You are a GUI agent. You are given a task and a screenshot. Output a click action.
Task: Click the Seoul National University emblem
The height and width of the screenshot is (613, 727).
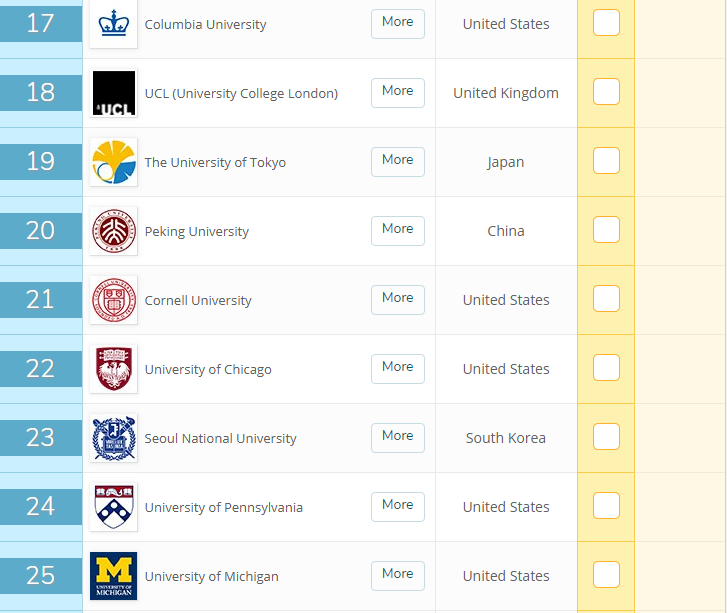coord(113,438)
